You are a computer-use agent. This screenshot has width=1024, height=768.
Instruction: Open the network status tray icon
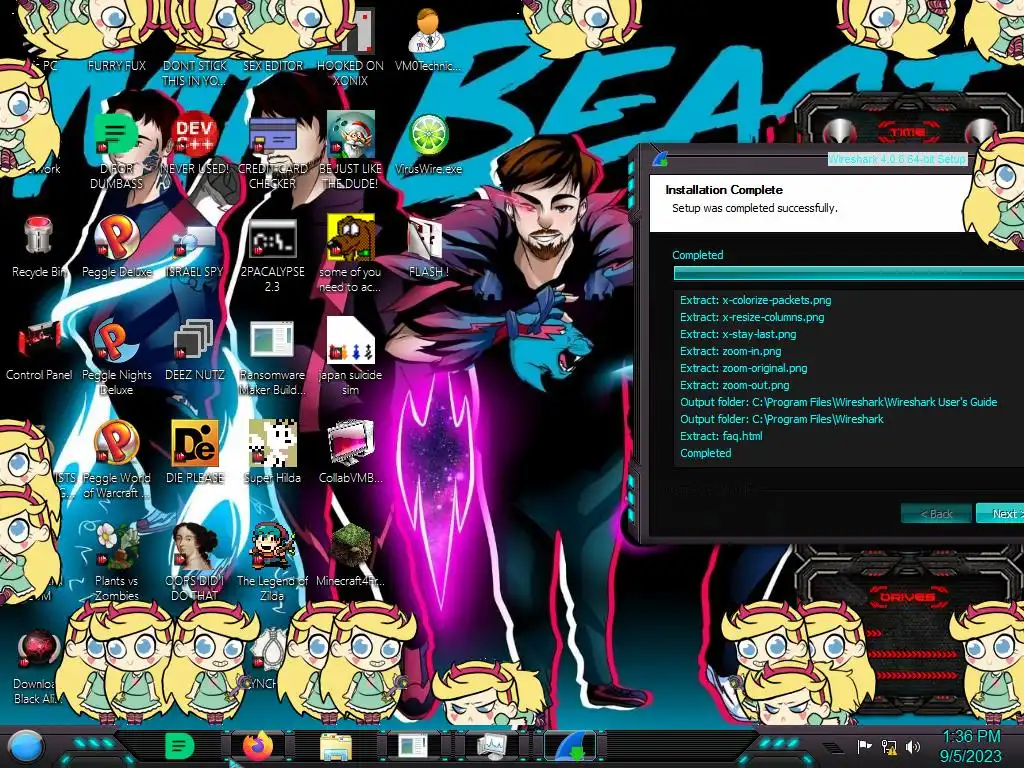click(x=889, y=746)
